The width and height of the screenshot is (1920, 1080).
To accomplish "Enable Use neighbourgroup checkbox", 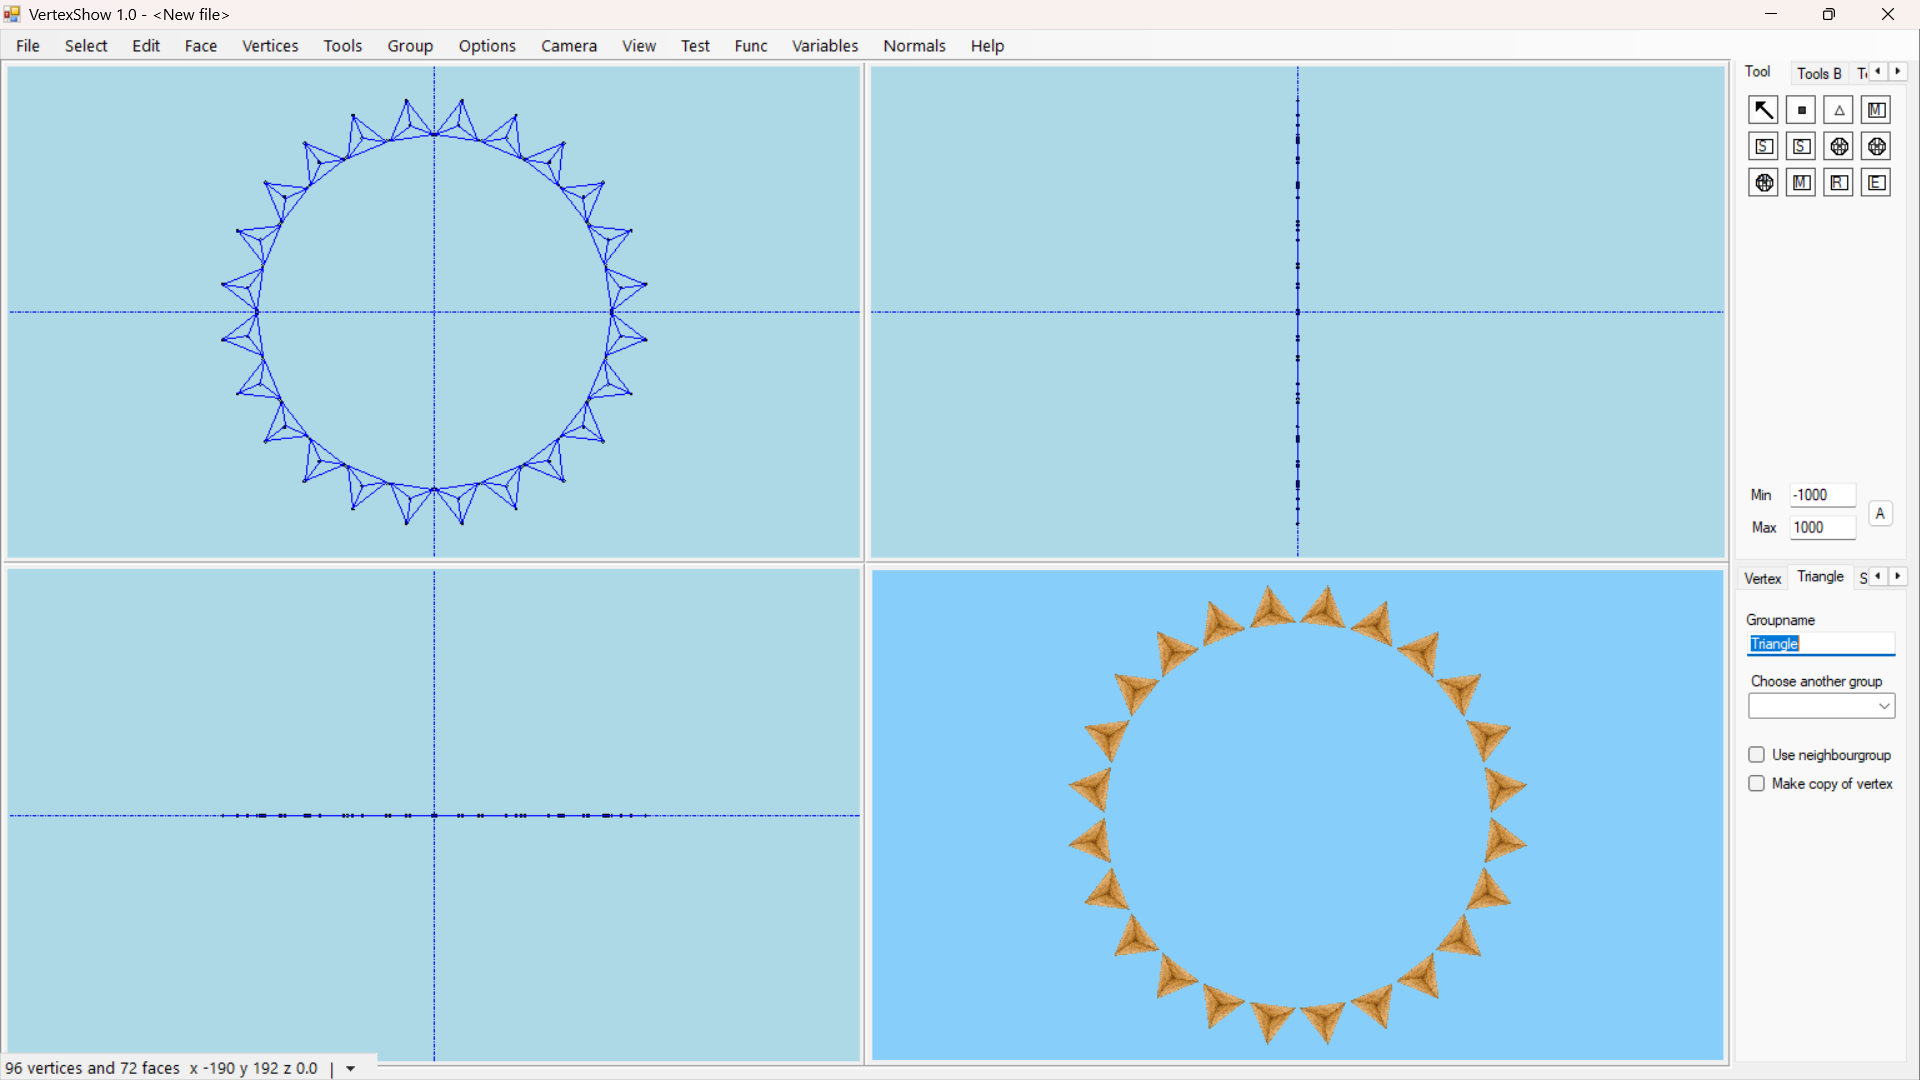I will point(1757,755).
